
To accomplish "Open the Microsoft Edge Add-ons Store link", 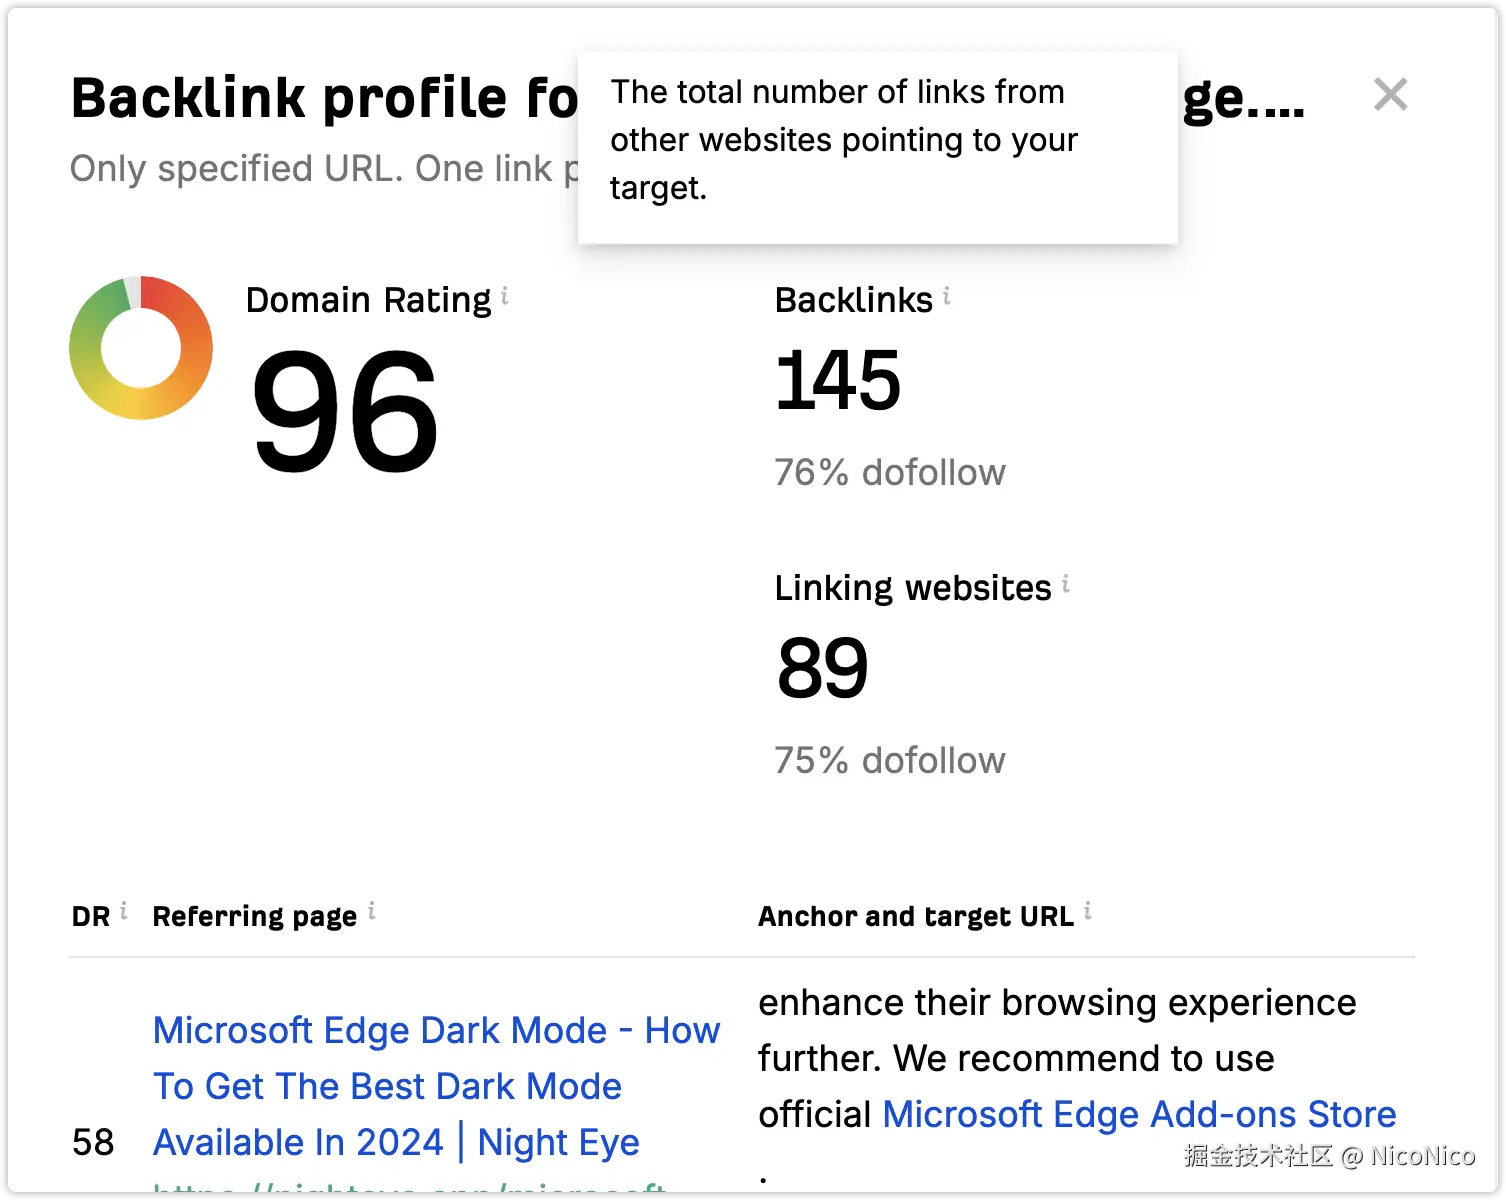I will (1139, 1114).
